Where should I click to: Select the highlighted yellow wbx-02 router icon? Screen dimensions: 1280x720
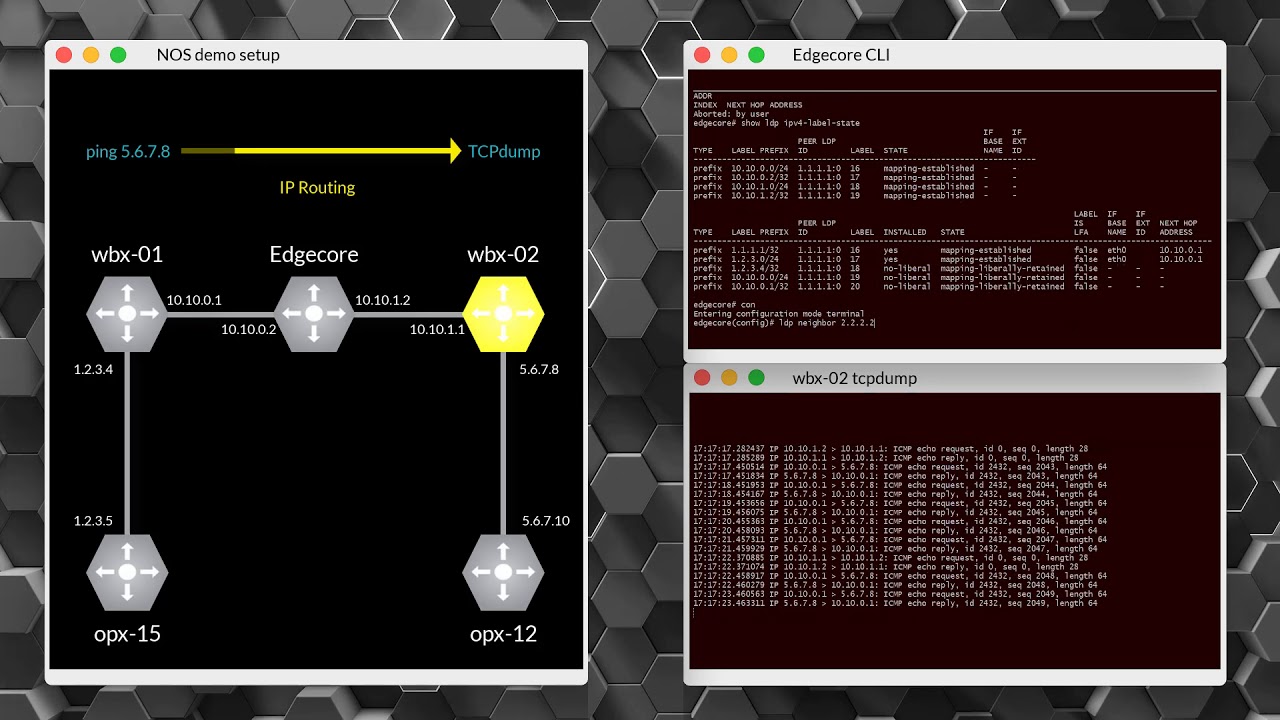coord(503,314)
